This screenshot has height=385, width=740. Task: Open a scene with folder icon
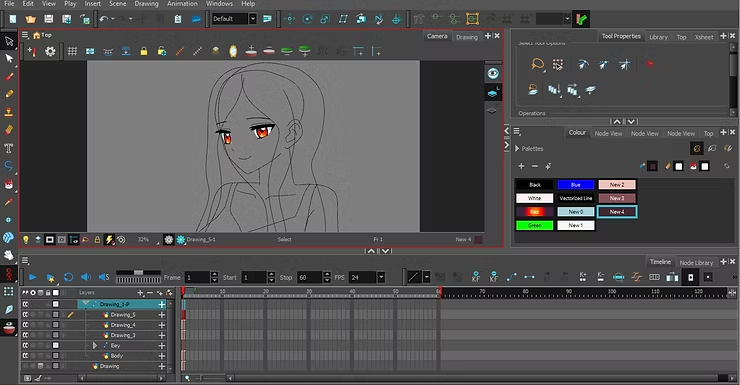pos(31,19)
